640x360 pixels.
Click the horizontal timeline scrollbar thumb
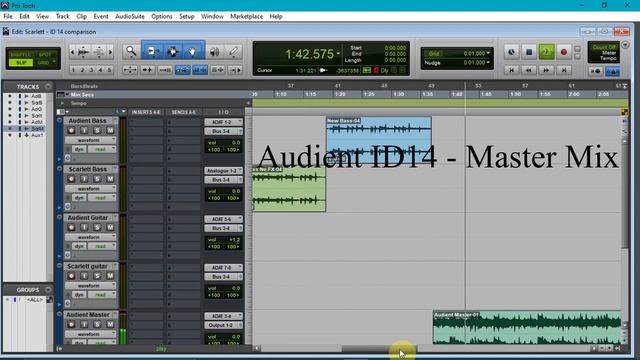click(379, 349)
